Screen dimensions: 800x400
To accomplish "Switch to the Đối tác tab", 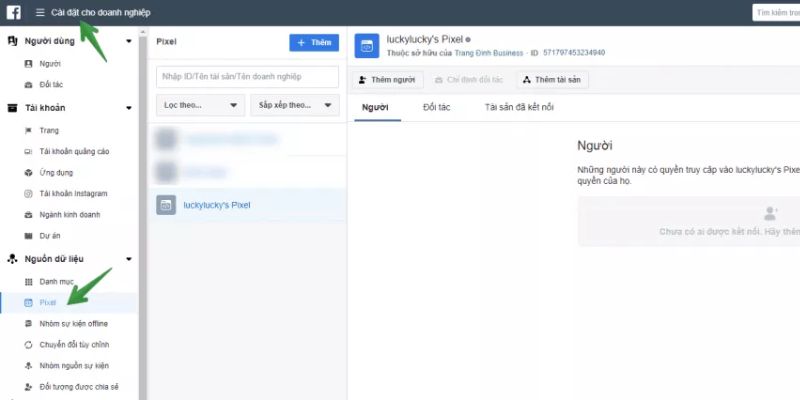I will (436, 108).
